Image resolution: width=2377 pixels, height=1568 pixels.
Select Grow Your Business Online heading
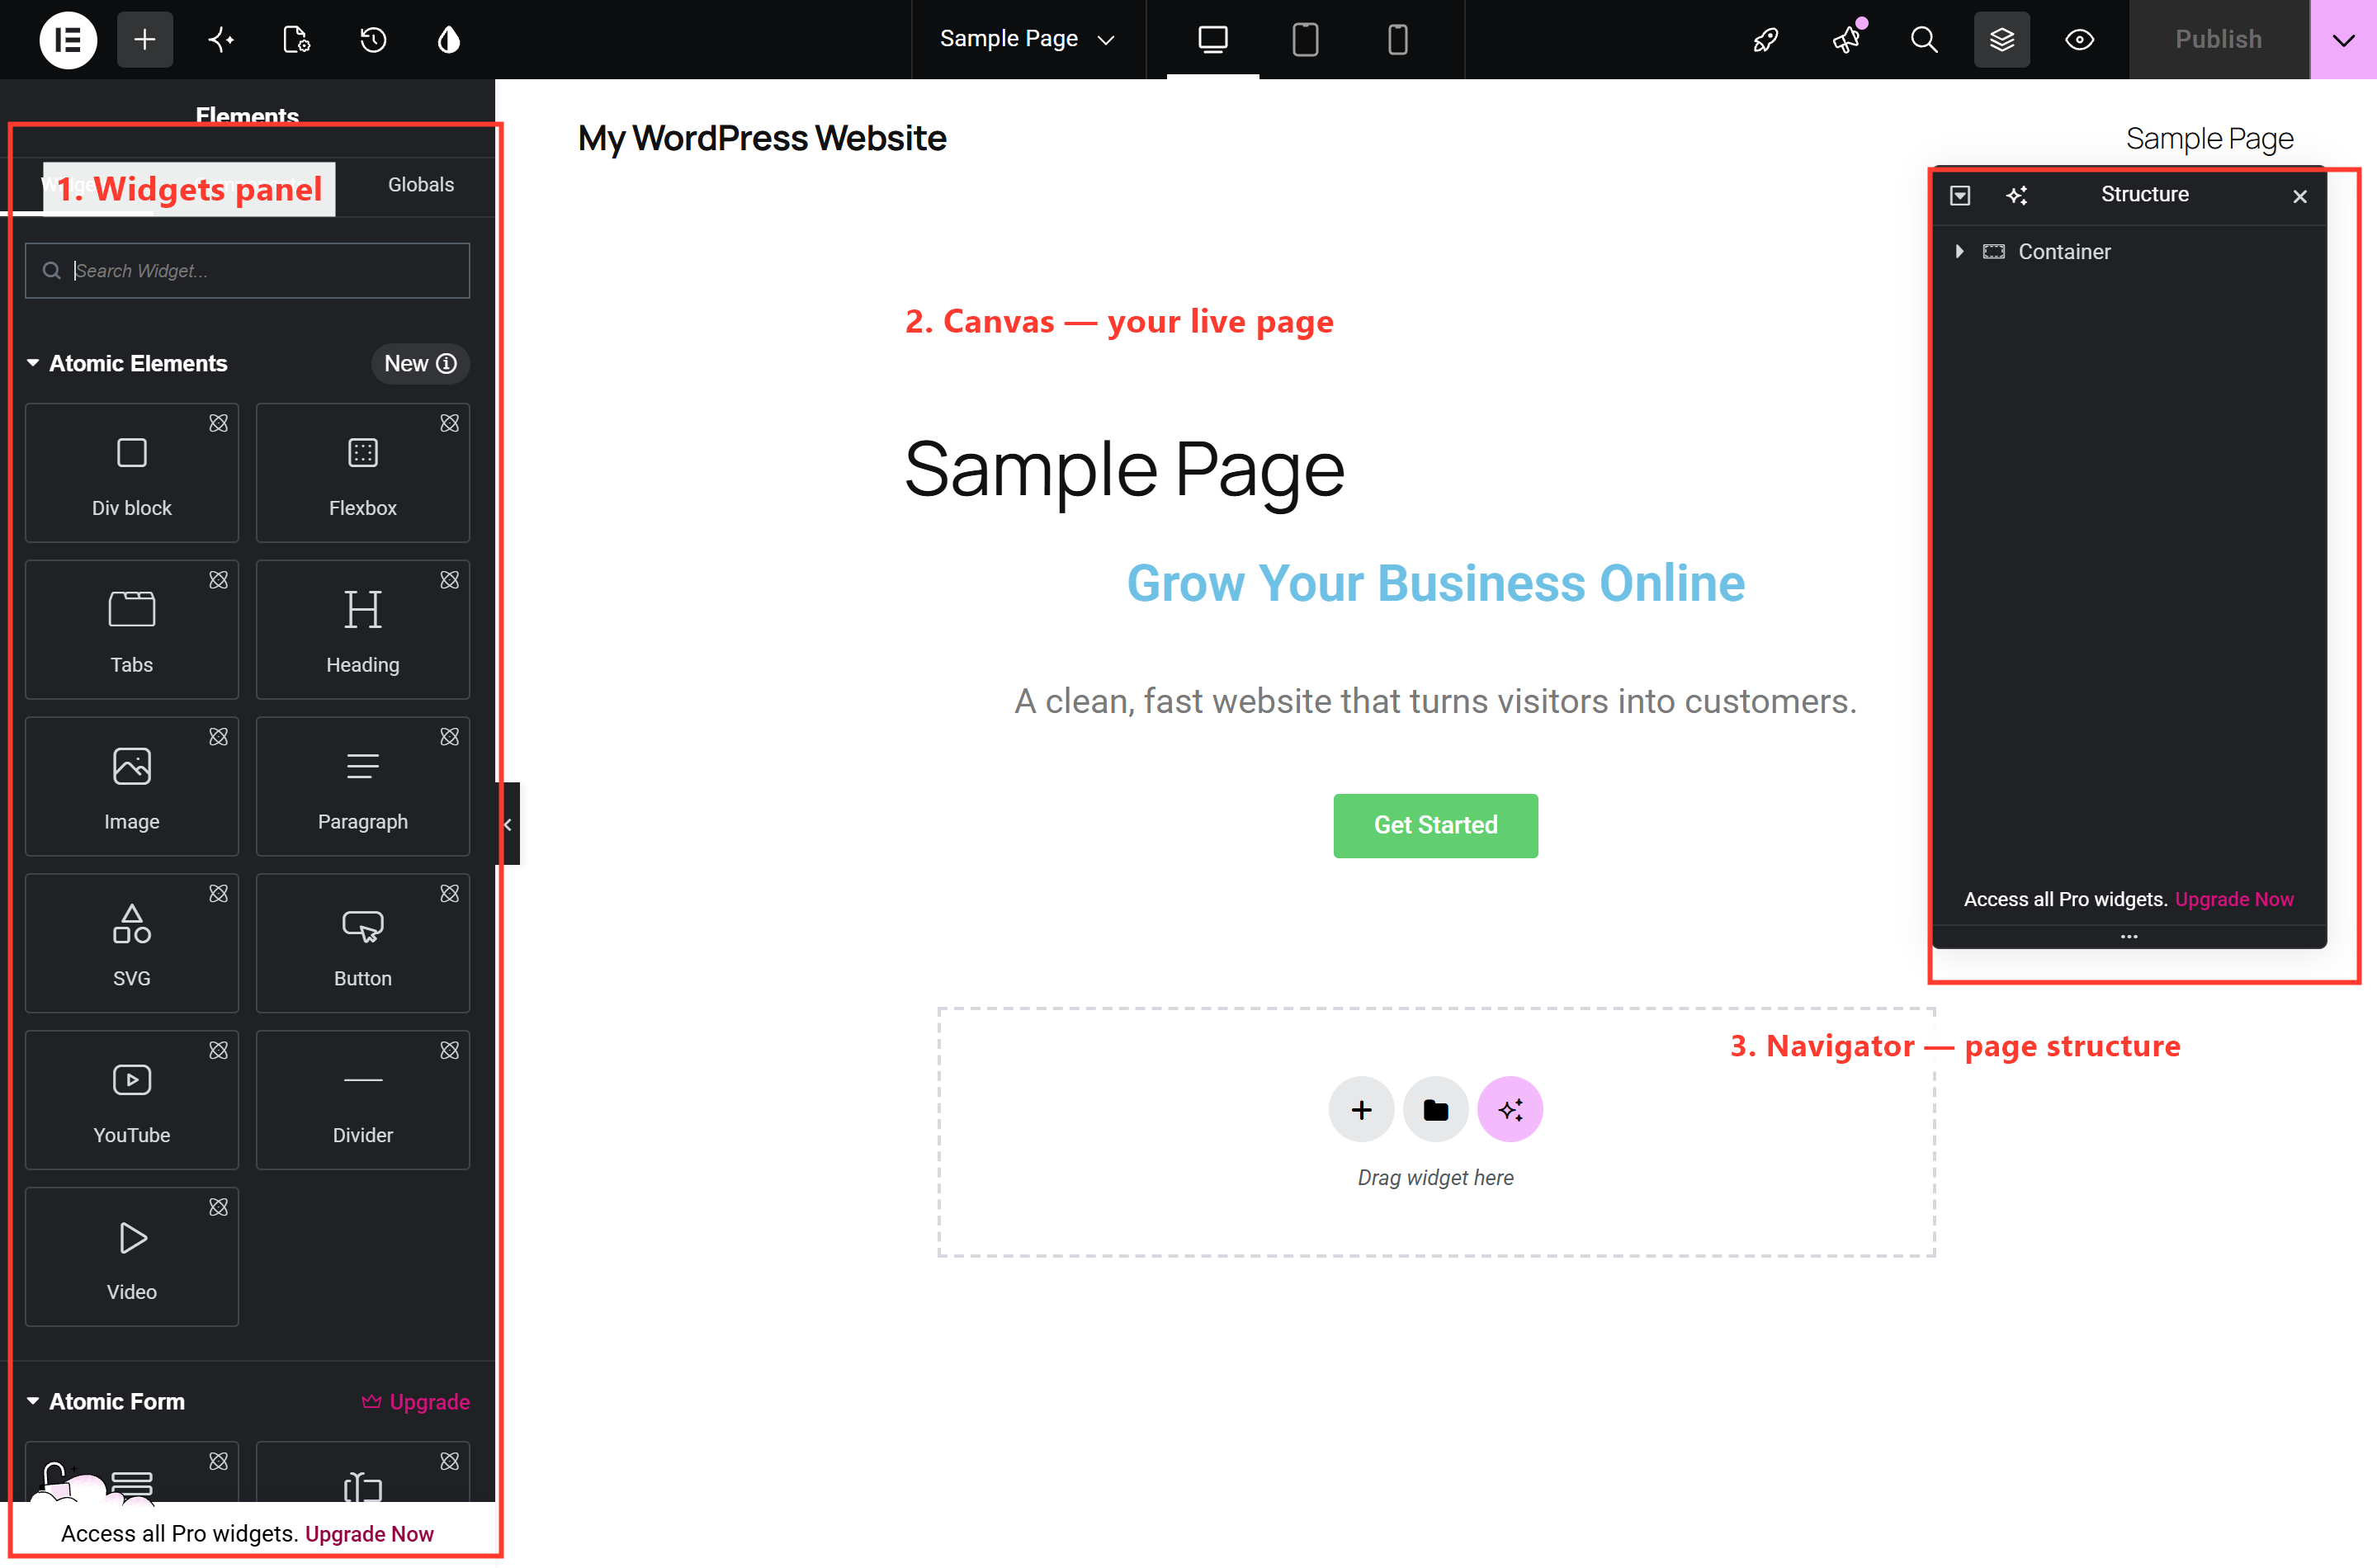(x=1435, y=583)
